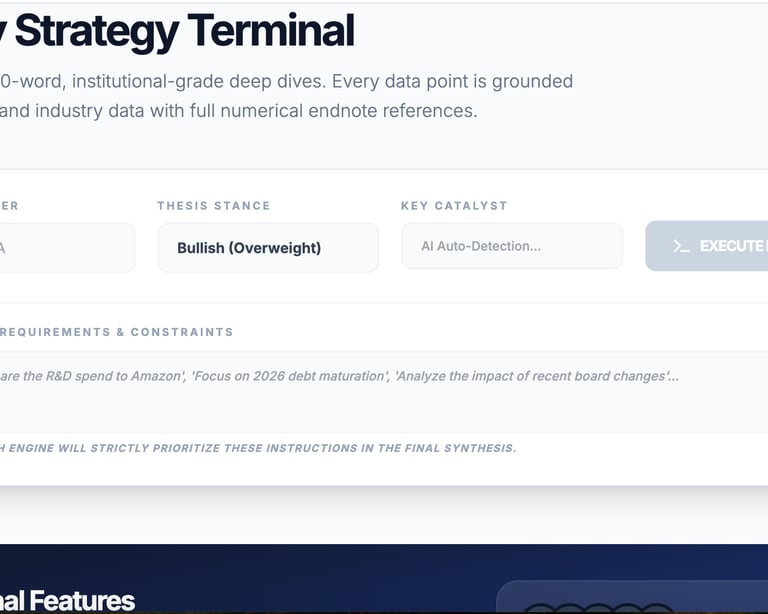Click the Strategy Terminal page heading
The image size is (768, 614).
click(178, 30)
